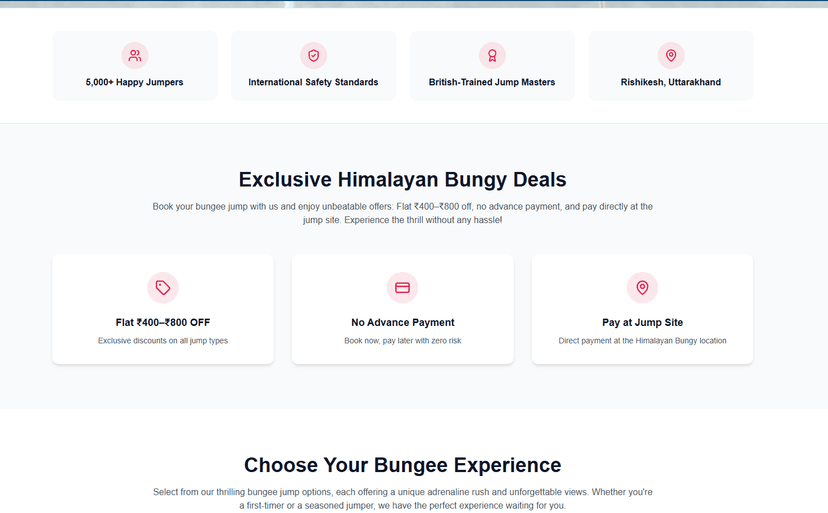Click 'Book now, pay later with zero risk' text
The image size is (828, 513).
coord(402,341)
